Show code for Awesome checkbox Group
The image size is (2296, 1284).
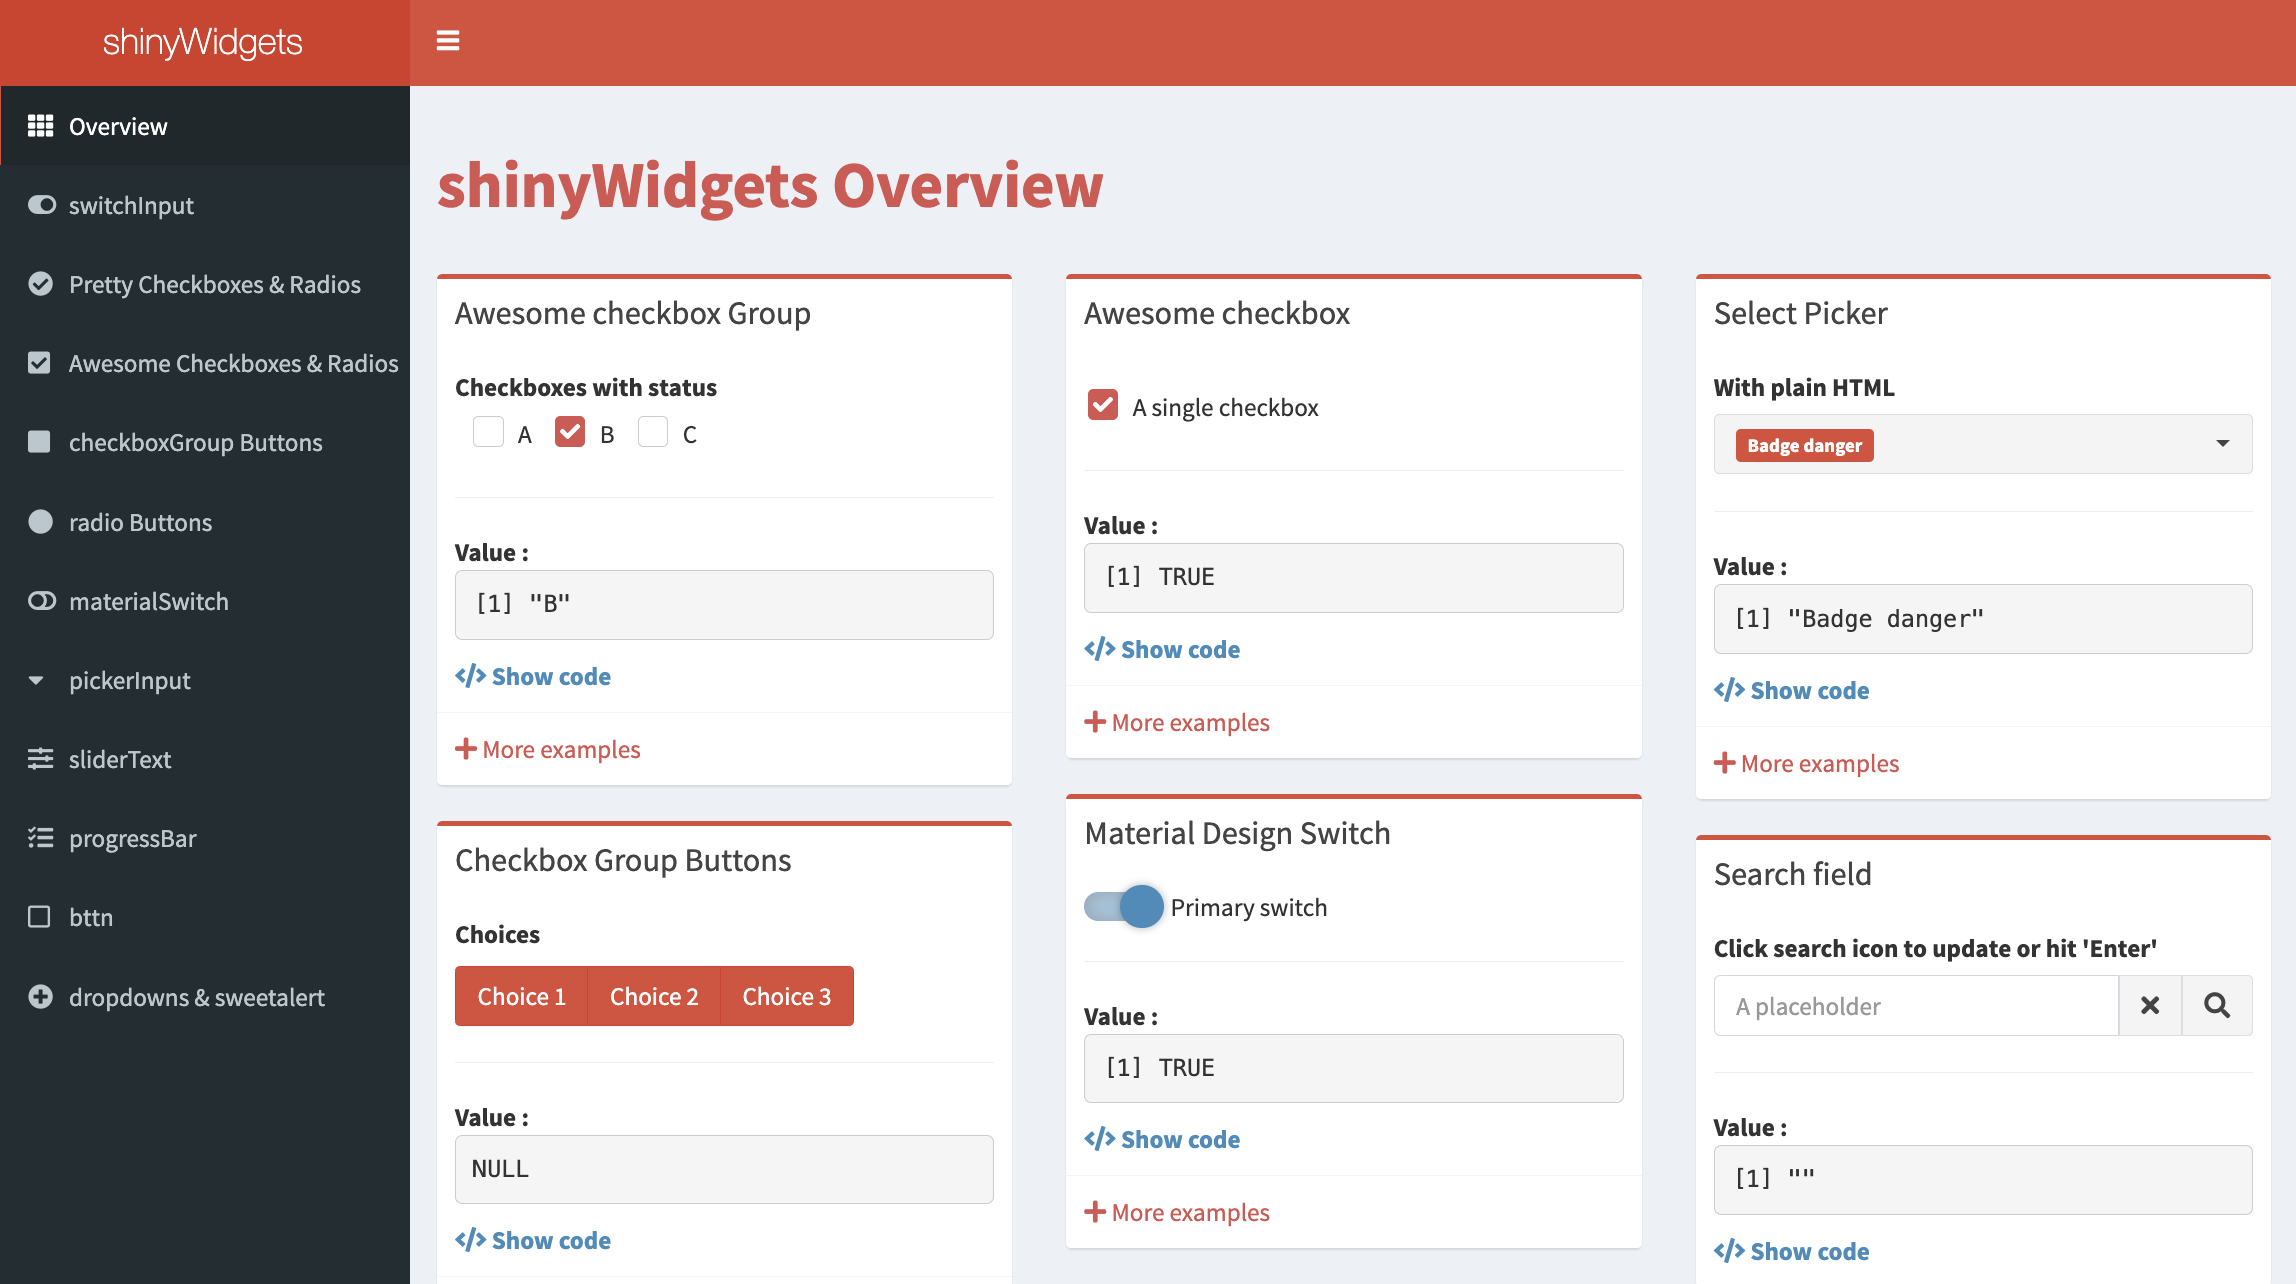pyautogui.click(x=533, y=676)
